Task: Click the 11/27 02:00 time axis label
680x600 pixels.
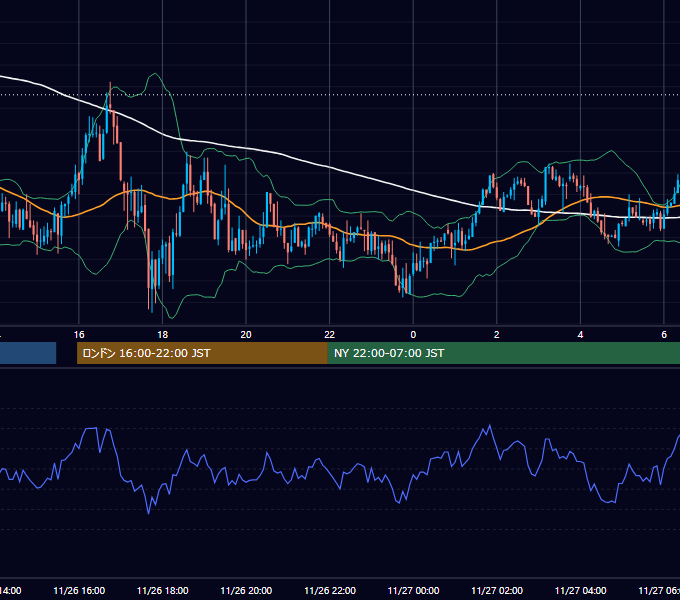Action: click(x=497, y=590)
